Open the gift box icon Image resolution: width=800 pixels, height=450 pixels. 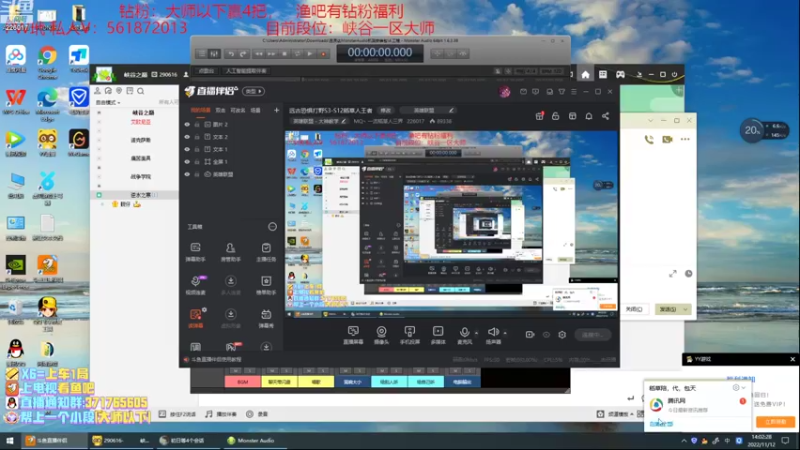point(539,116)
